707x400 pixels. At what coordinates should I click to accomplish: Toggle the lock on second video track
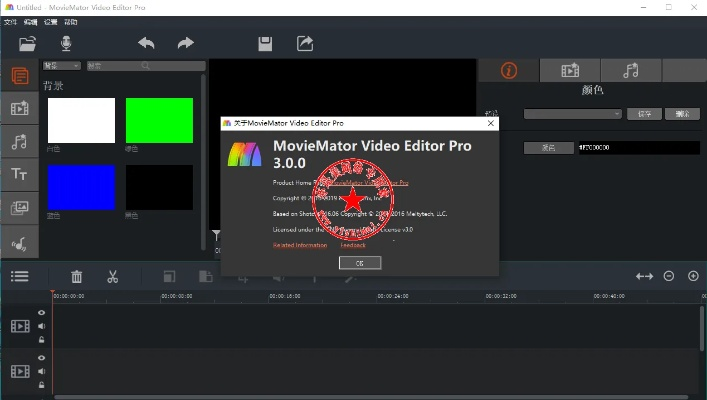click(42, 384)
